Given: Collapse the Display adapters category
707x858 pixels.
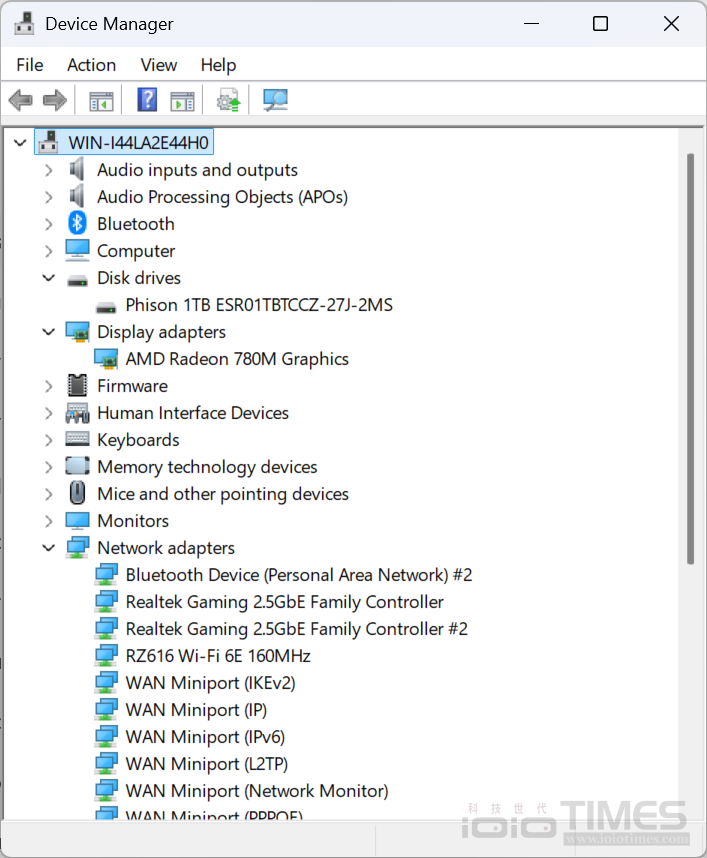Looking at the screenshot, I should [48, 332].
